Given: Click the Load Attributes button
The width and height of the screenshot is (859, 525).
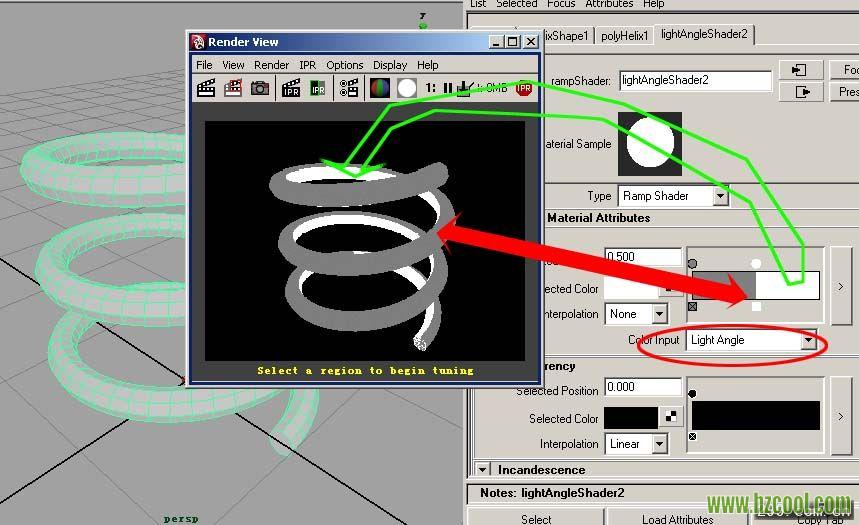Looking at the screenshot, I should (x=677, y=518).
